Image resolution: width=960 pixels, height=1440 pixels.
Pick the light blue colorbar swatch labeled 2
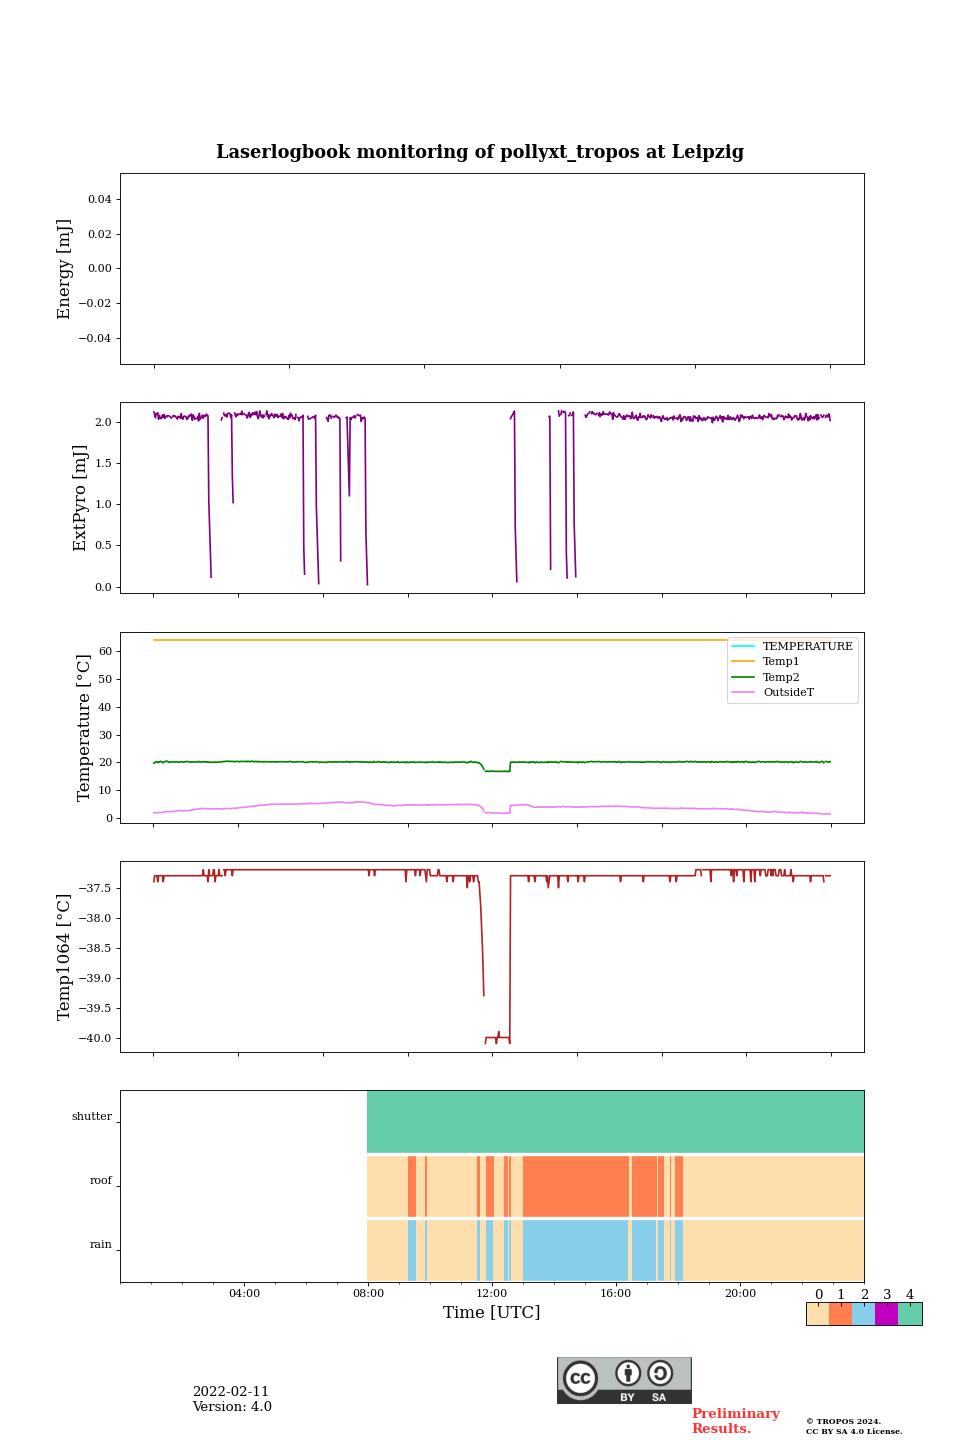(863, 1314)
